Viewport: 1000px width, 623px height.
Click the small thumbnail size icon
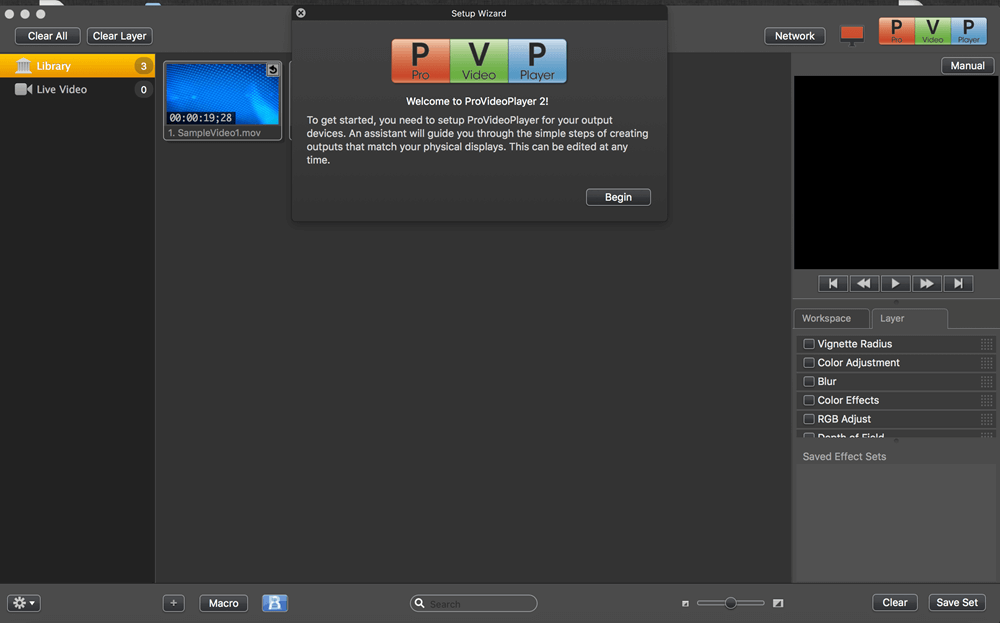(686, 603)
